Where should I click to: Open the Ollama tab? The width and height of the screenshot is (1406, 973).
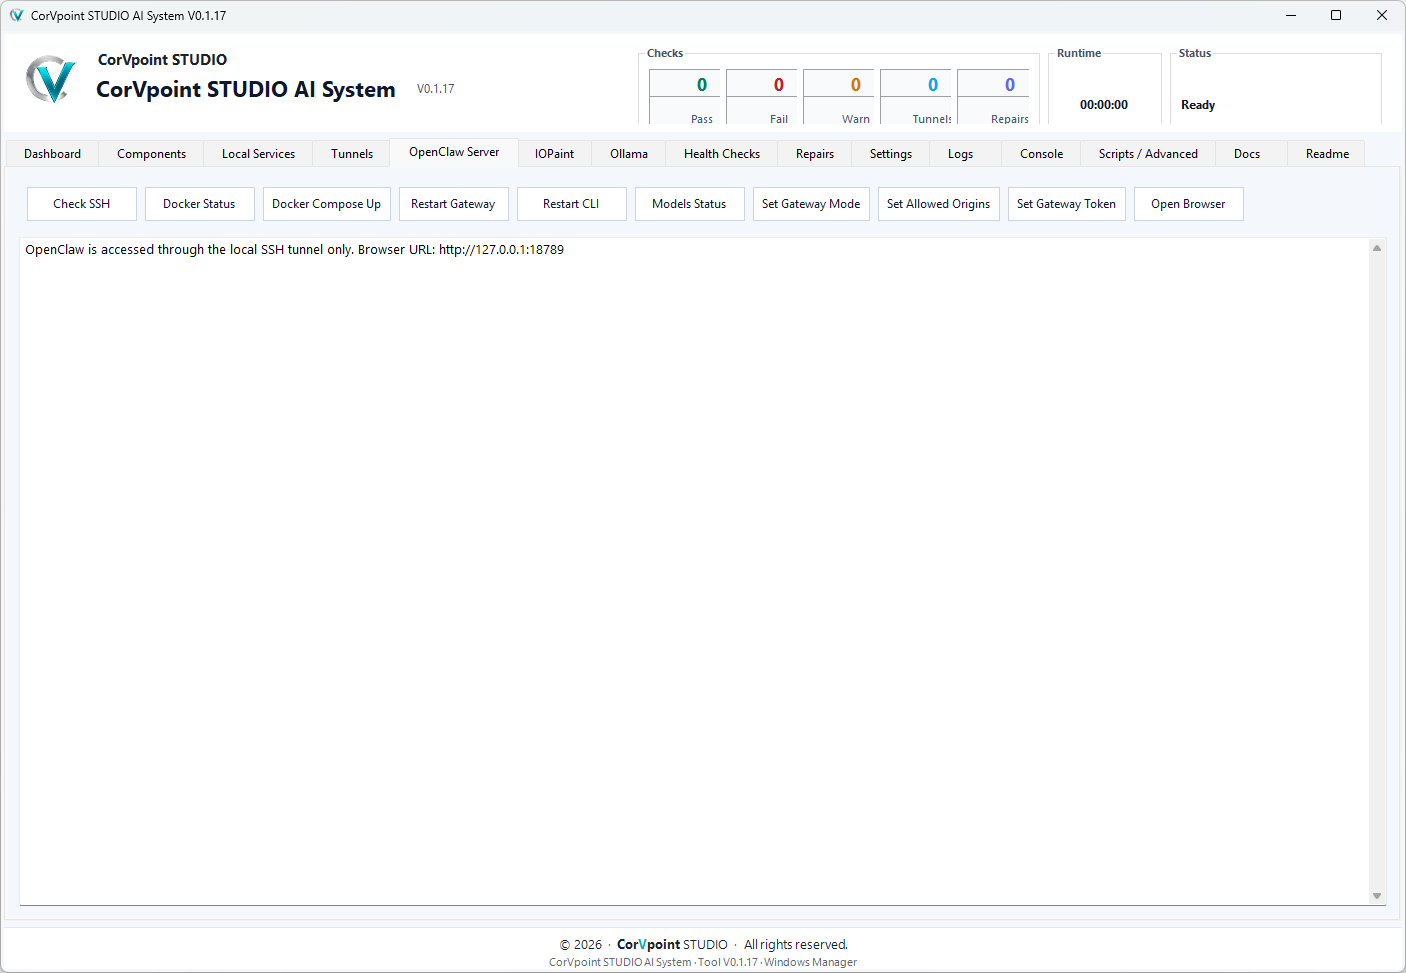629,154
